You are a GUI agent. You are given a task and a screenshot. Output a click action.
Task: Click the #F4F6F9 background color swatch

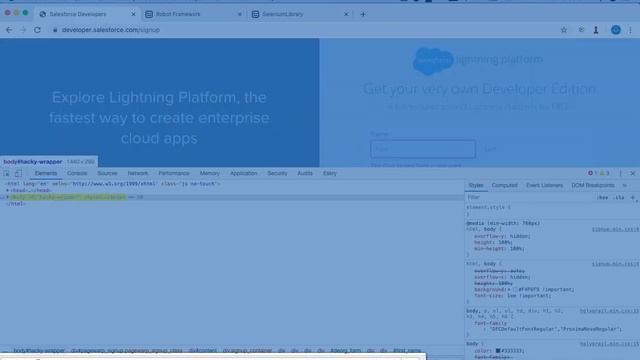click(515, 289)
